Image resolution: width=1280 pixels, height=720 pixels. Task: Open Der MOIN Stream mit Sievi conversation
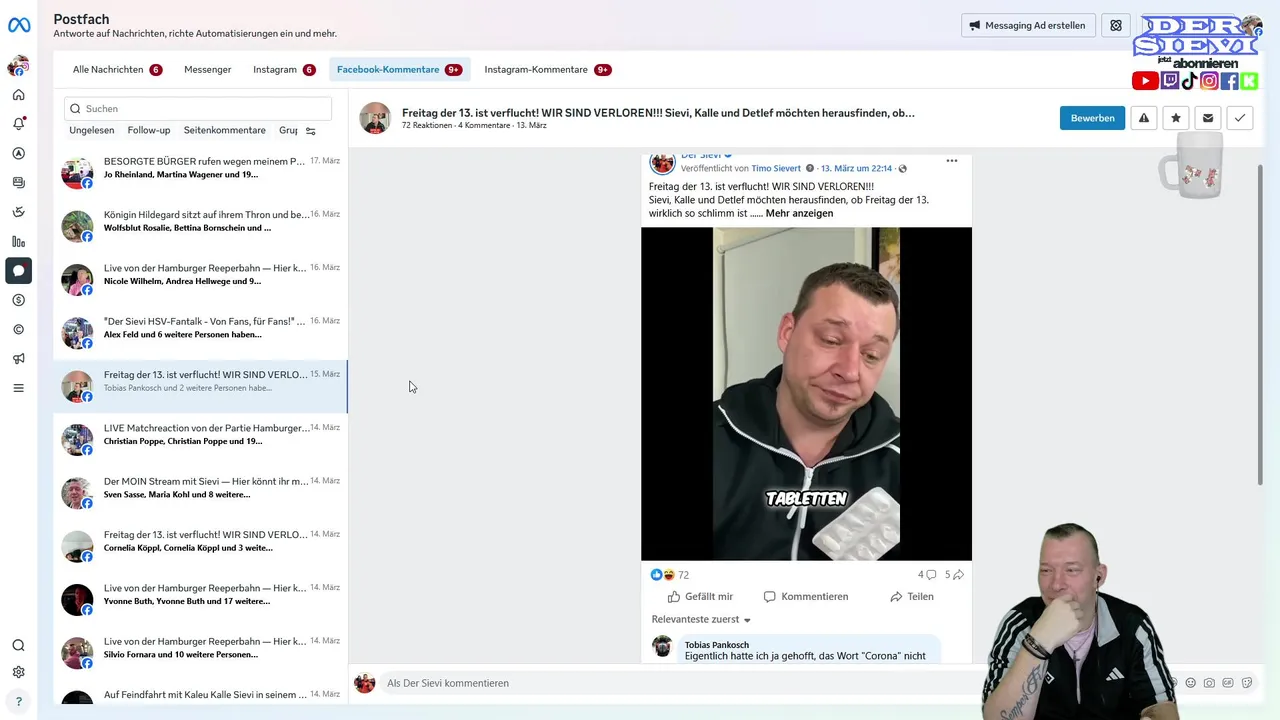[200, 494]
